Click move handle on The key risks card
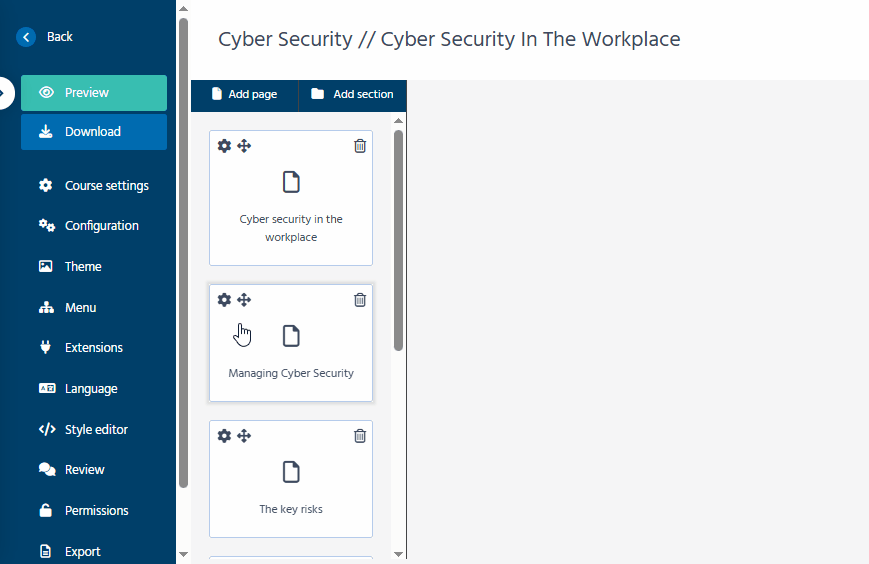This screenshot has width=869, height=564. pyautogui.click(x=244, y=436)
